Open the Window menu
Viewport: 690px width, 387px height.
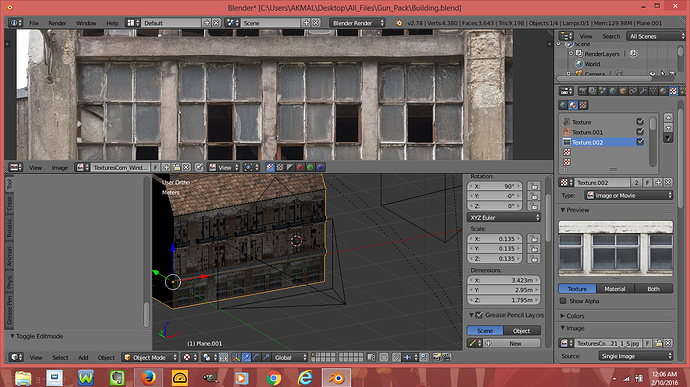click(86, 23)
